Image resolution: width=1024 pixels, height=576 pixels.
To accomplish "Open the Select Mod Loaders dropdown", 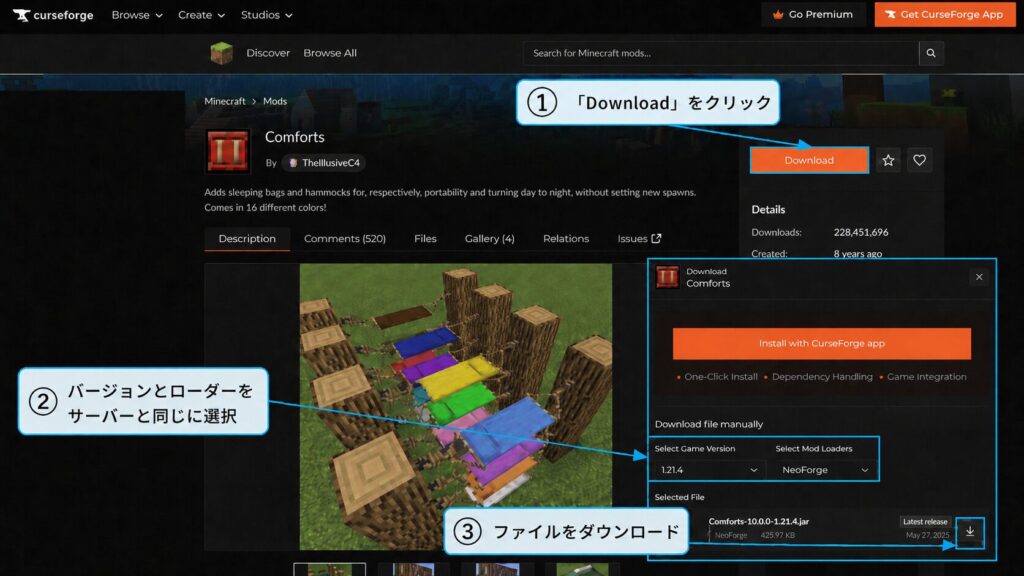I will click(x=825, y=470).
